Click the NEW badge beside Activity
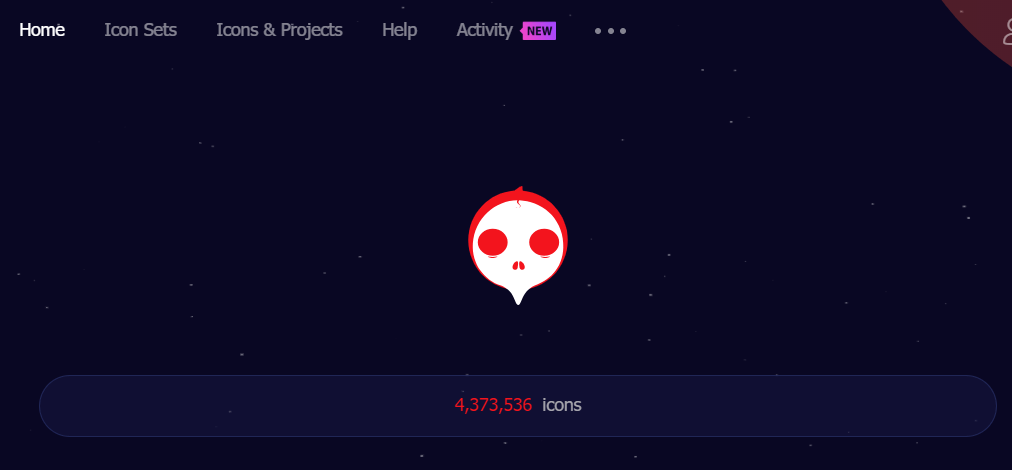The width and height of the screenshot is (1012, 470). tap(539, 31)
